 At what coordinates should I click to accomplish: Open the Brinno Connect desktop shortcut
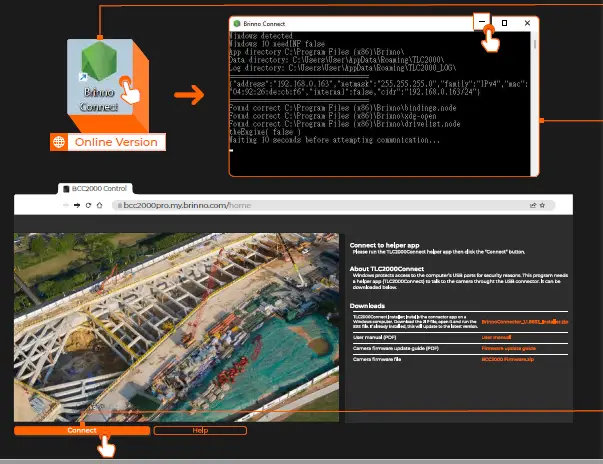click(100, 77)
